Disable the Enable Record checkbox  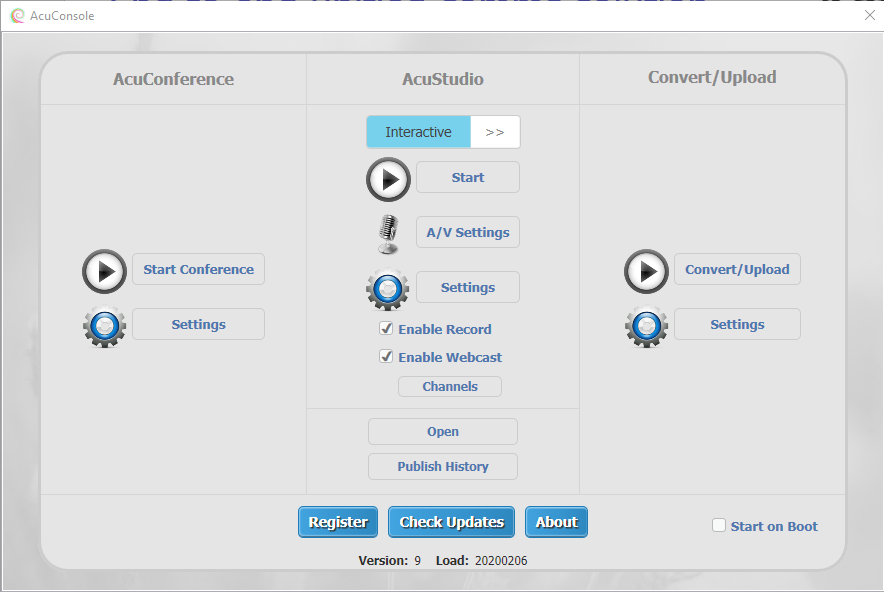click(386, 329)
